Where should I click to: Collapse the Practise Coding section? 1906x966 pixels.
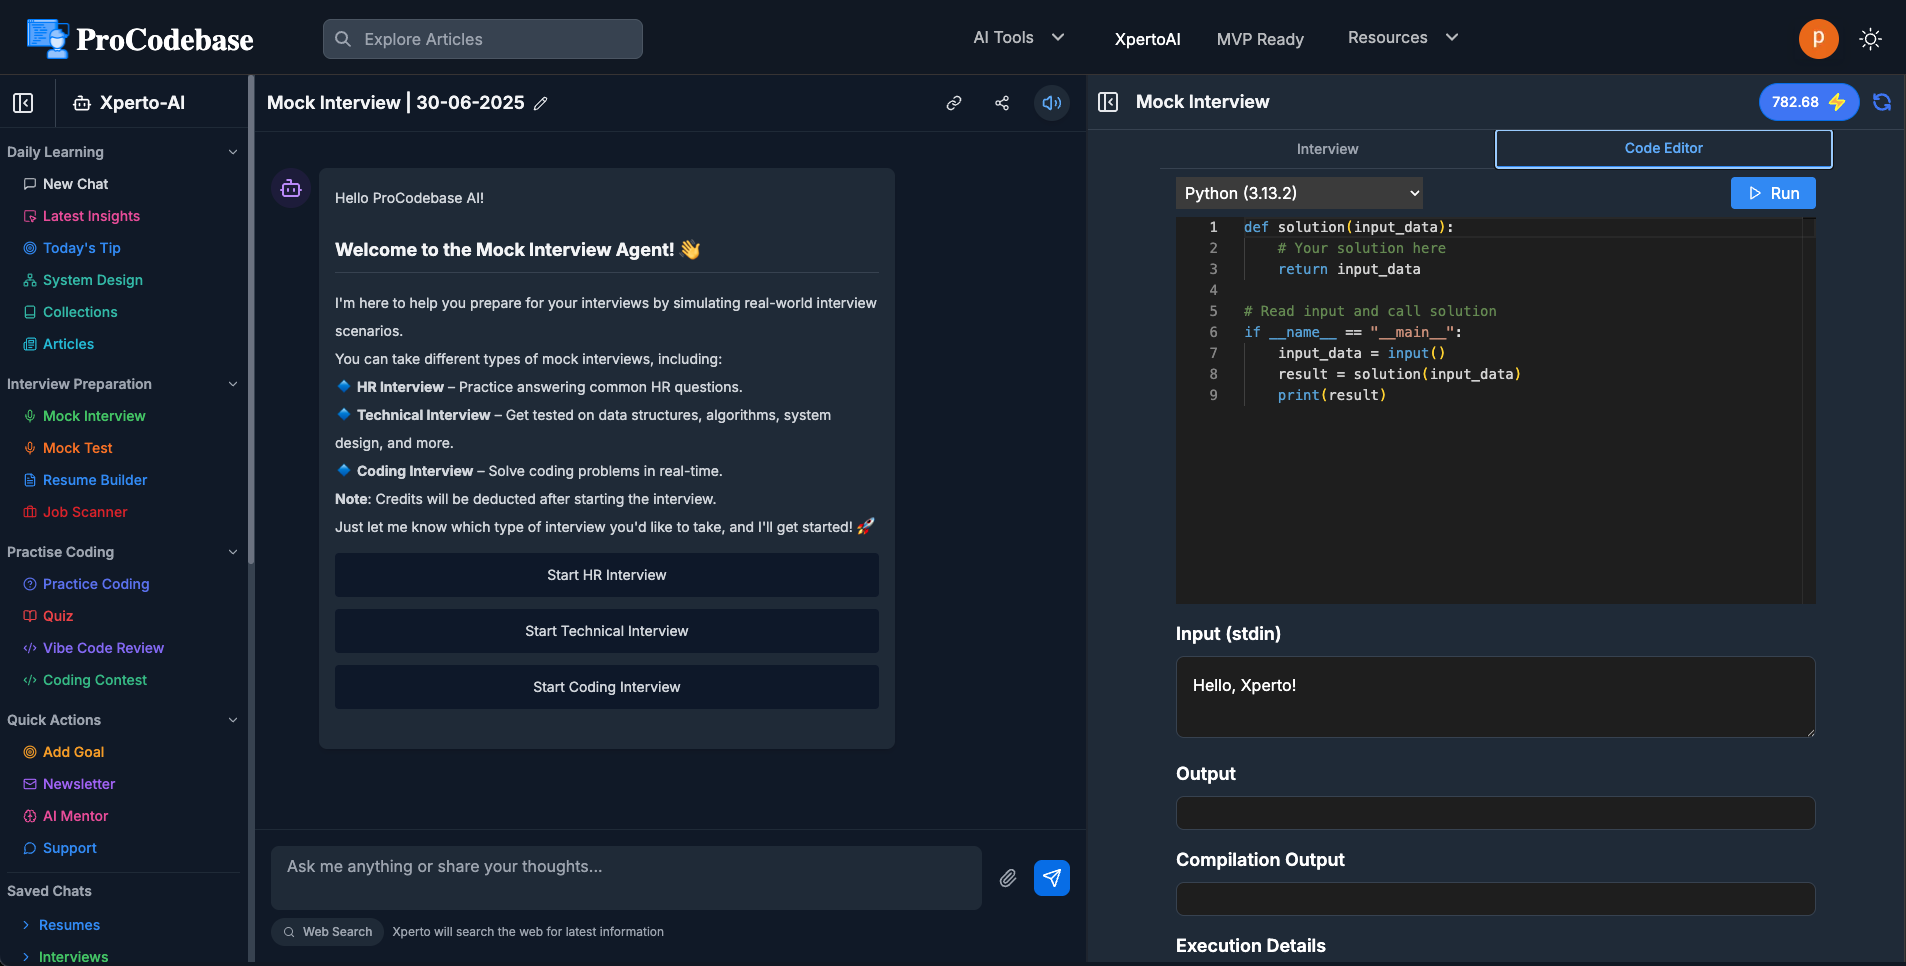pyautogui.click(x=233, y=552)
